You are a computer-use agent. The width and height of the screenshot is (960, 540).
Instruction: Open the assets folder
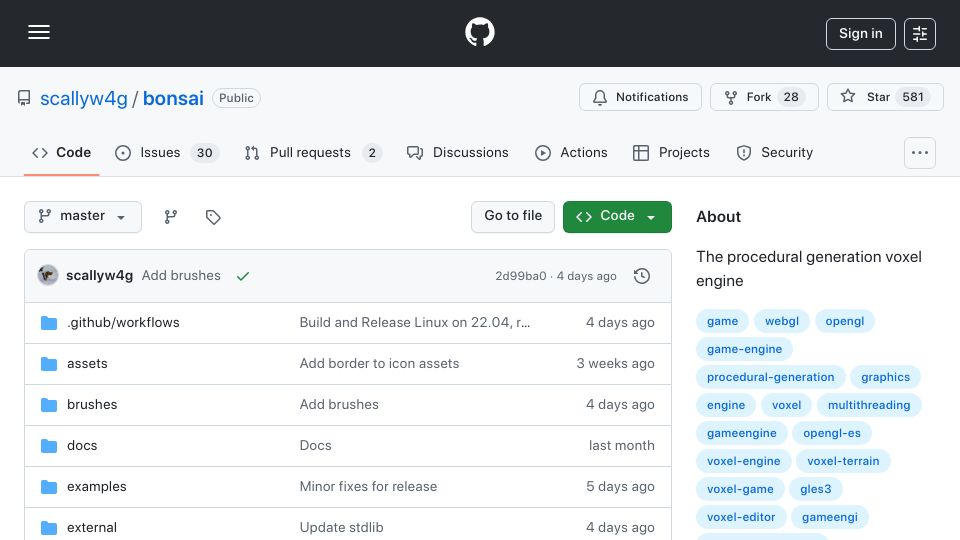click(87, 364)
